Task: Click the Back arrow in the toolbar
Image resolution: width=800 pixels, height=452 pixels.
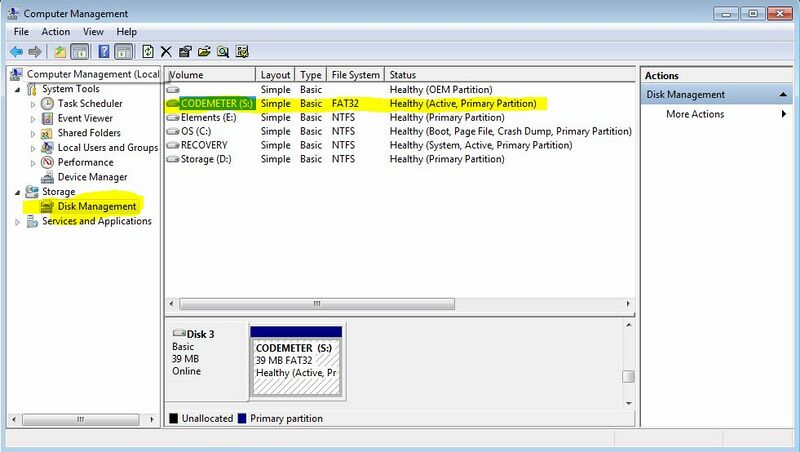Action: tap(16, 51)
